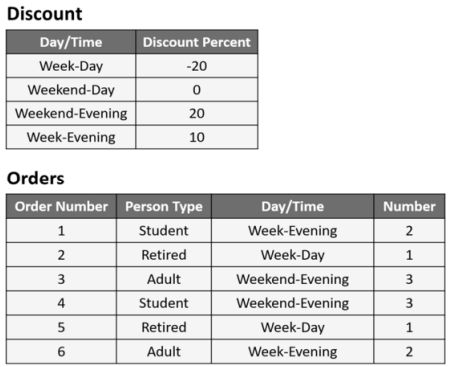Click the Orders table title

pos(36,178)
